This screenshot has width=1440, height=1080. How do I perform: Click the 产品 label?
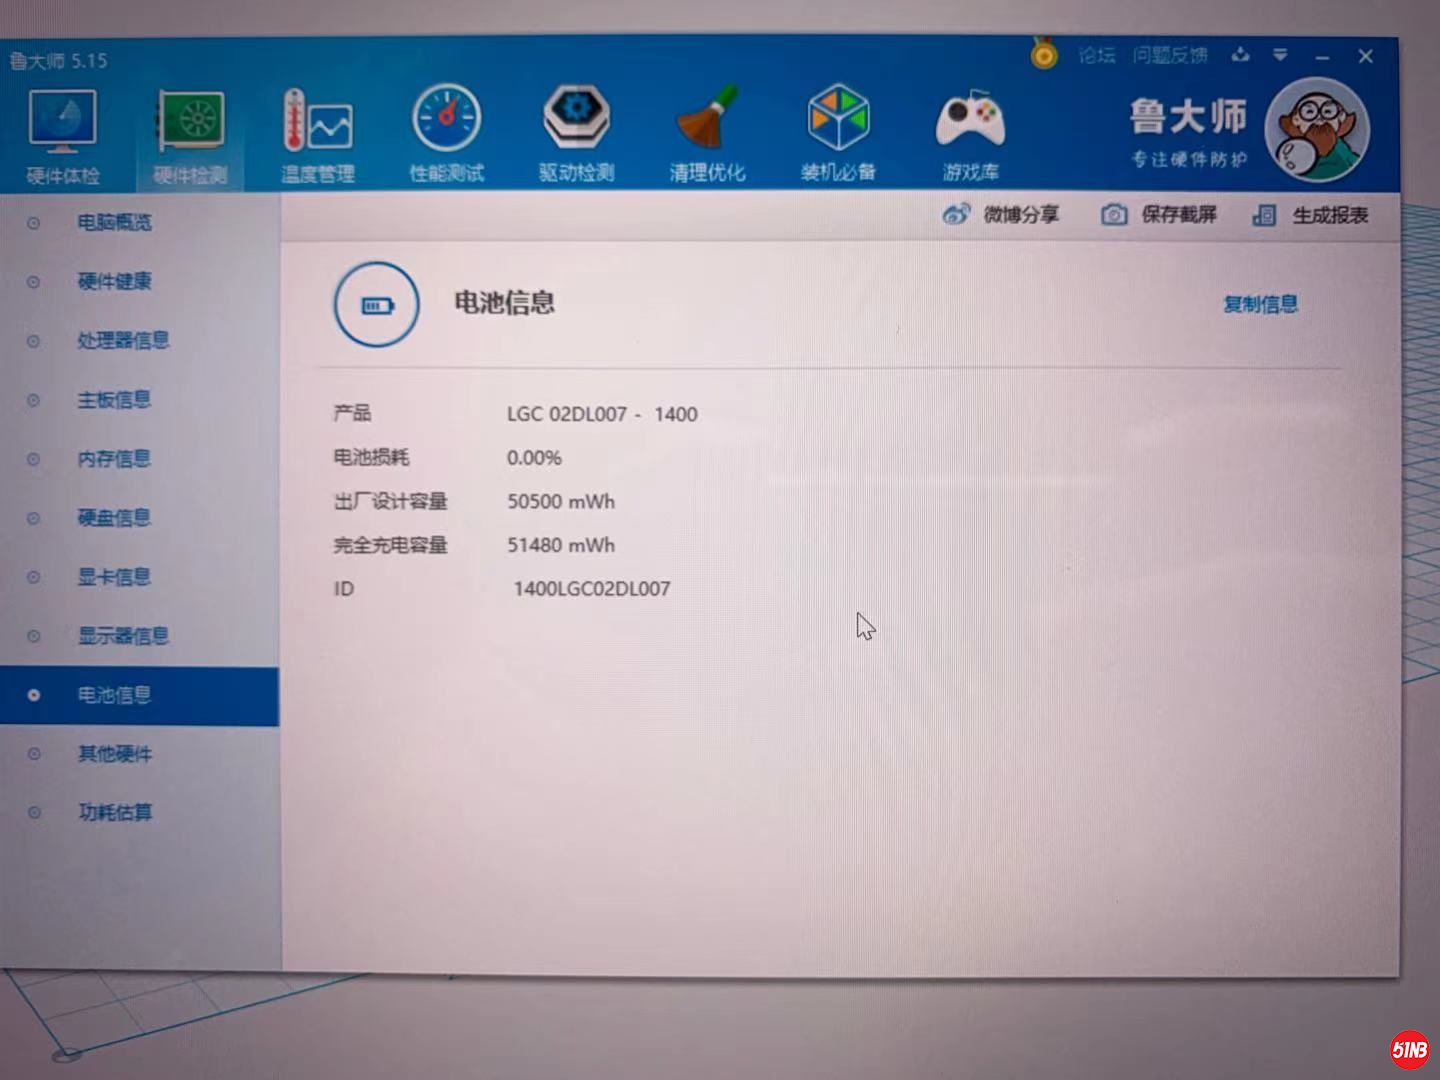pyautogui.click(x=352, y=413)
